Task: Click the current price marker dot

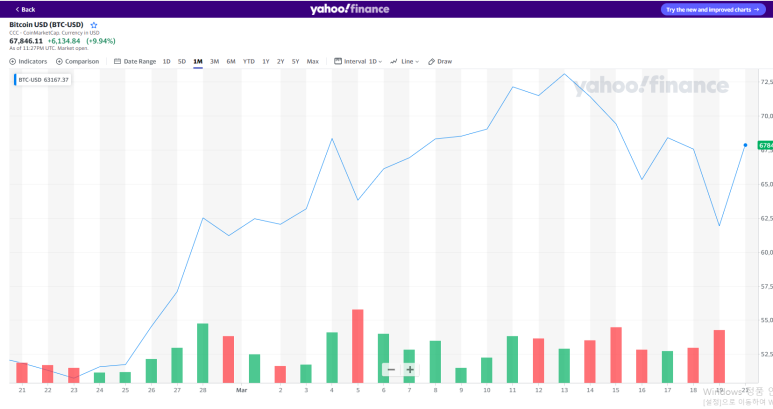Action: (x=745, y=145)
